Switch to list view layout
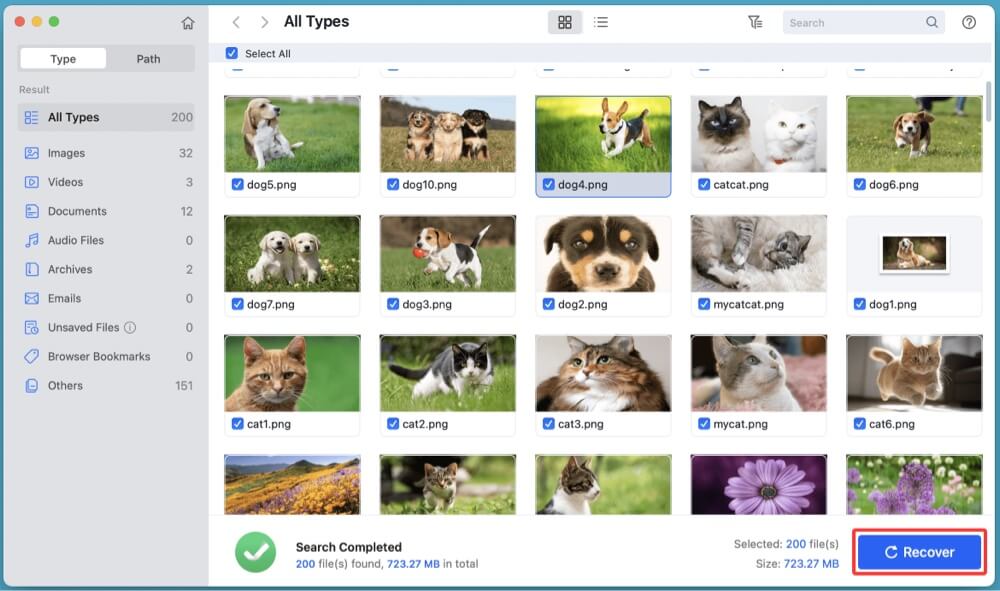This screenshot has height=591, width=1000. pyautogui.click(x=601, y=22)
